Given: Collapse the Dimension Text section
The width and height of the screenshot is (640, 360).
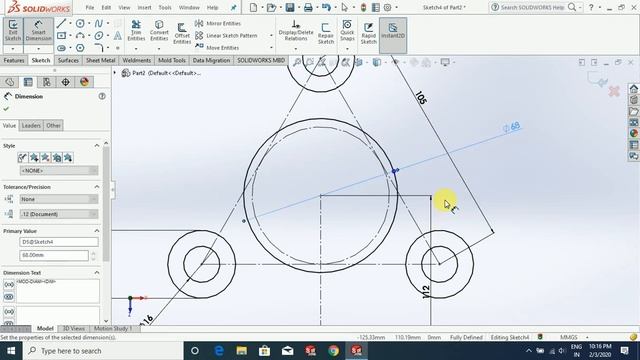Looking at the screenshot, I should click(97, 273).
